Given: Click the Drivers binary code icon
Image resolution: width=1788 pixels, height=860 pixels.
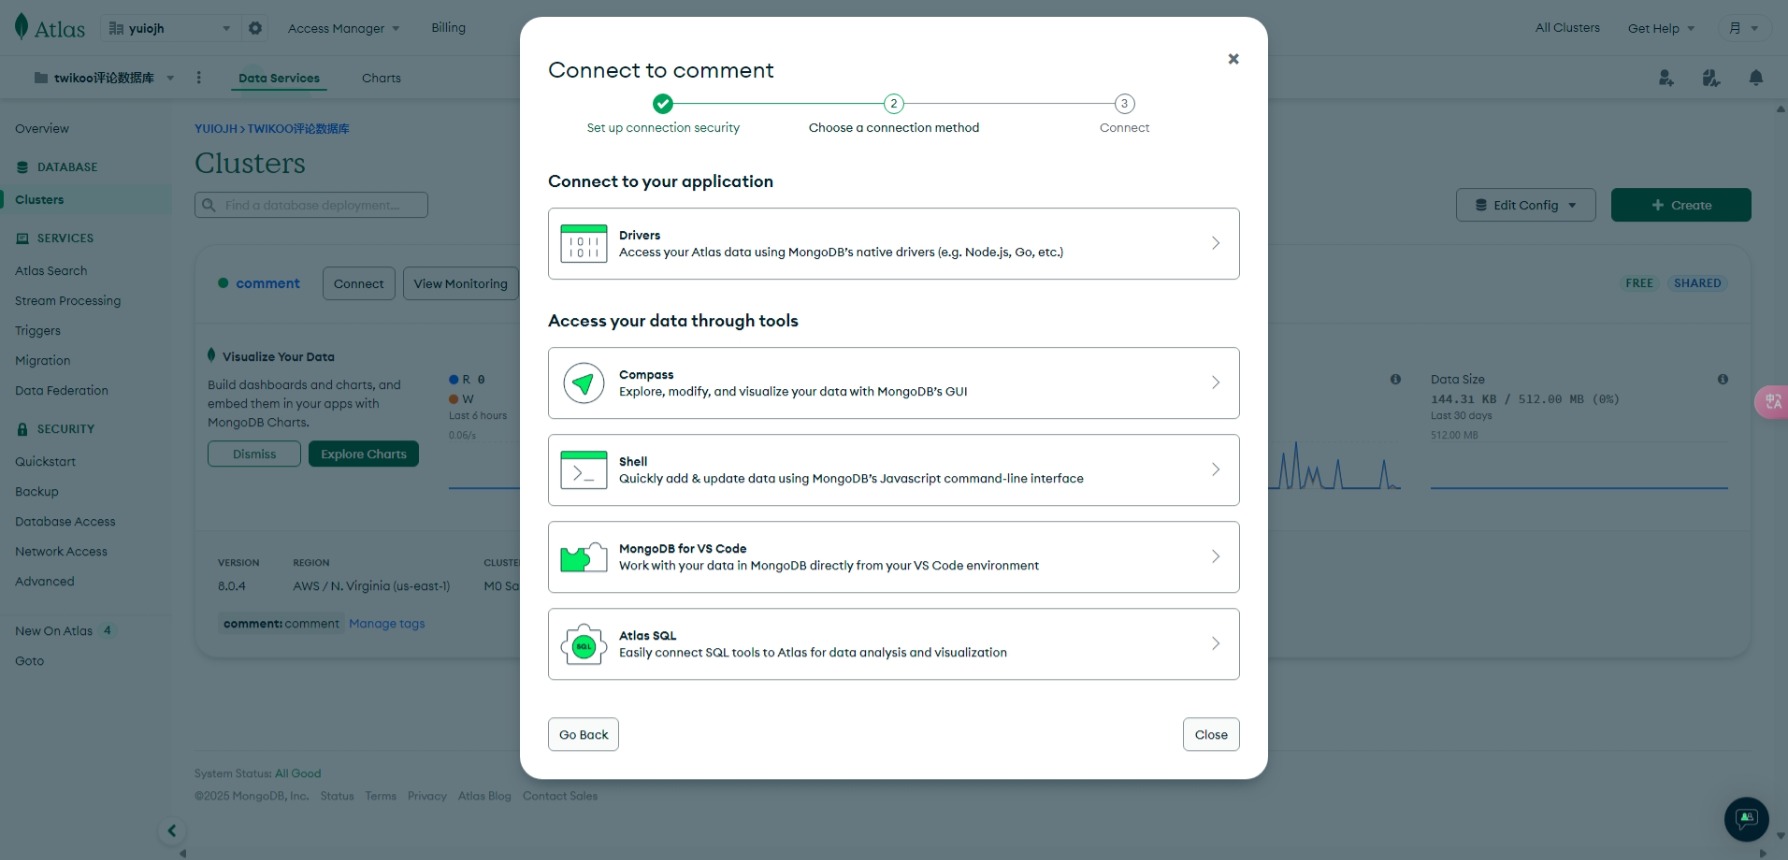Looking at the screenshot, I should coord(584,243).
